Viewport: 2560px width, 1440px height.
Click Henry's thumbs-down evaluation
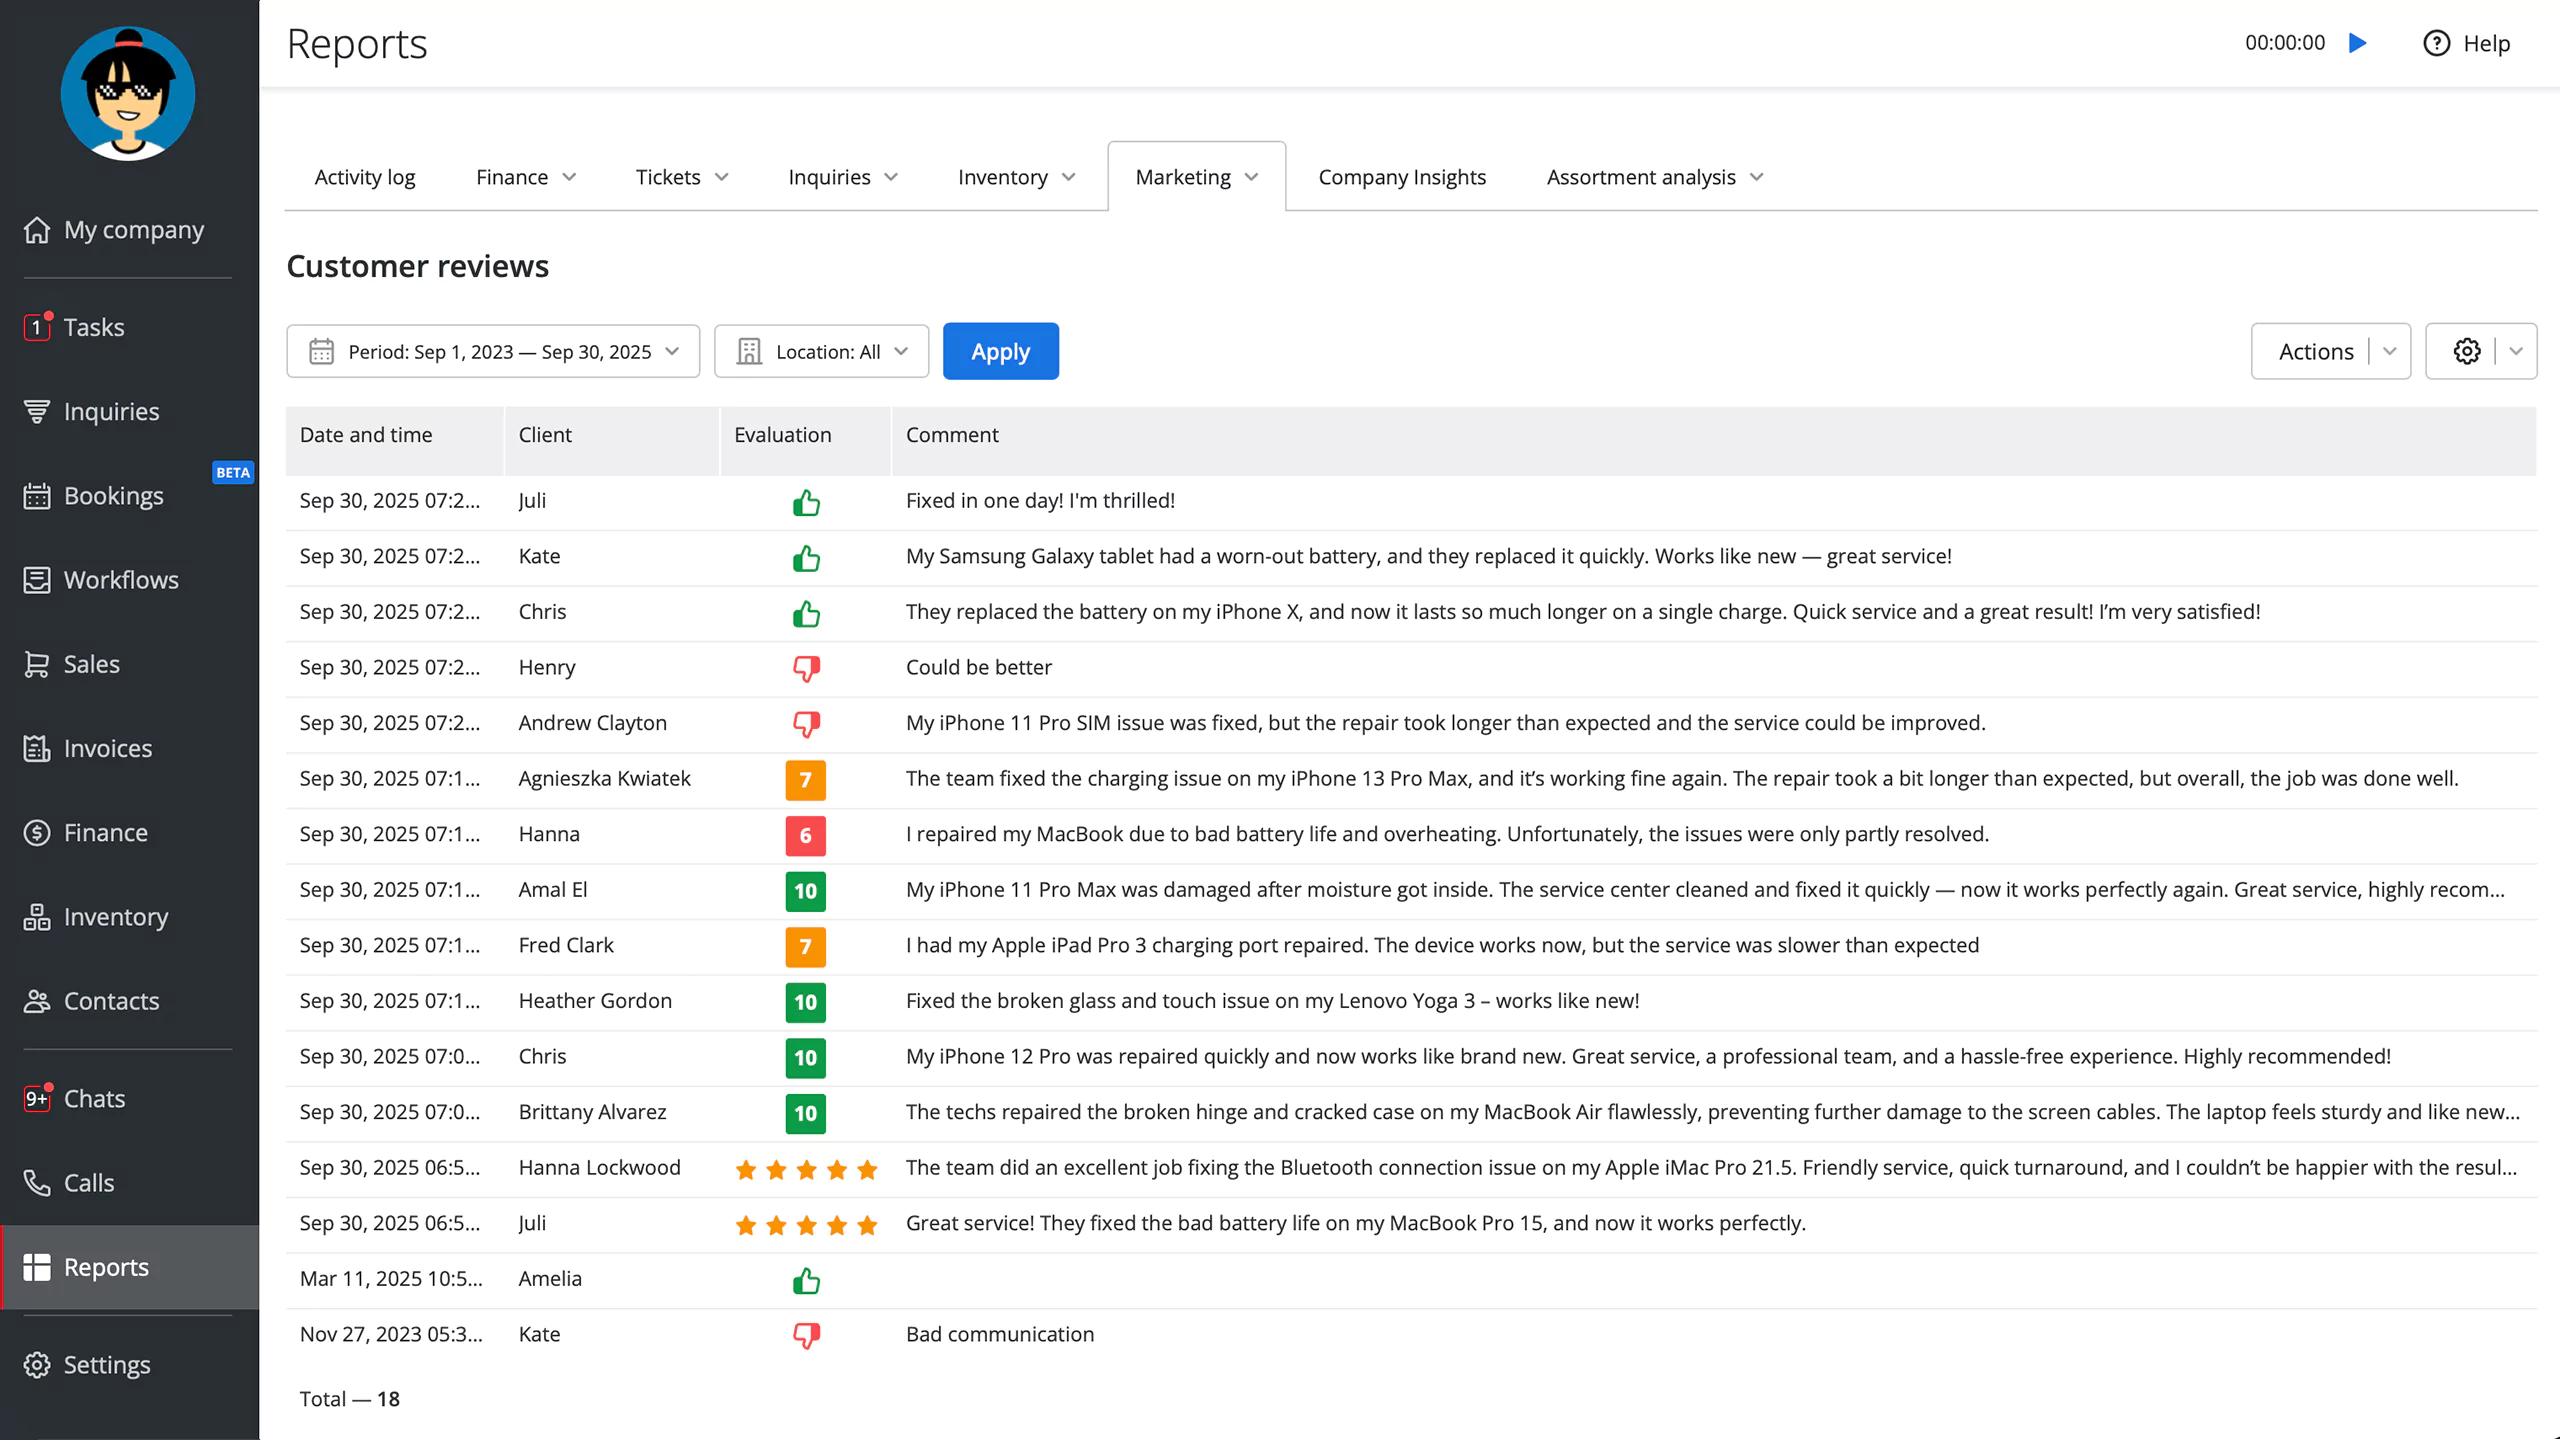[806, 667]
